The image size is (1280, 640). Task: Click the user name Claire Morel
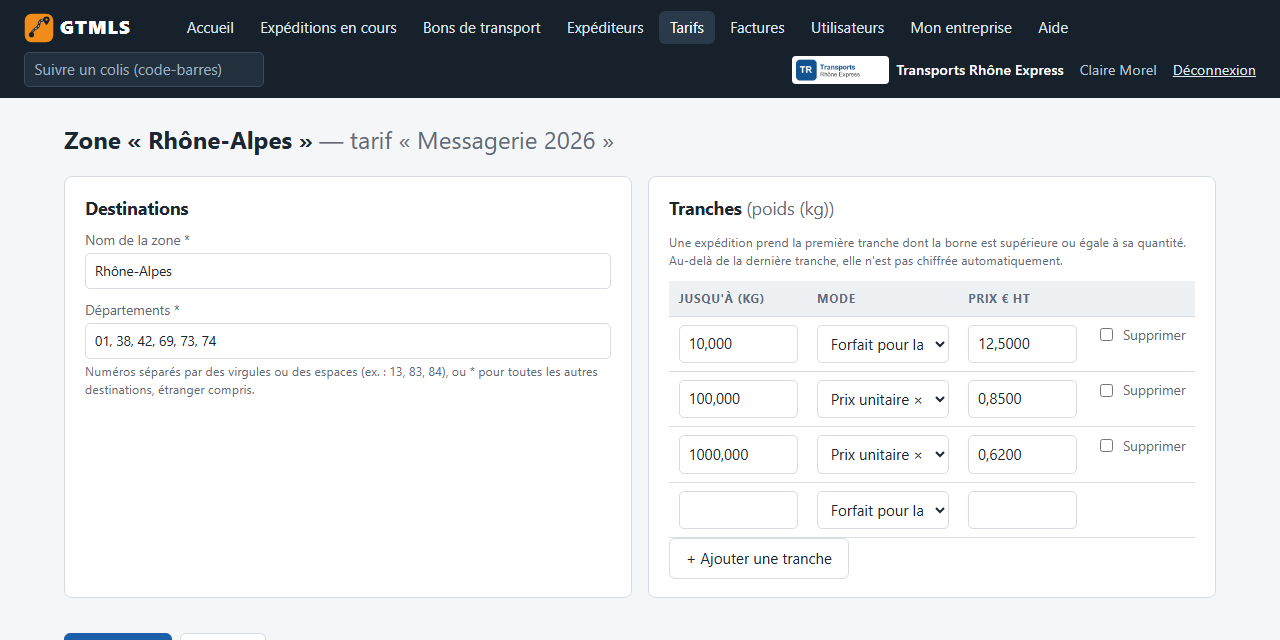1118,70
